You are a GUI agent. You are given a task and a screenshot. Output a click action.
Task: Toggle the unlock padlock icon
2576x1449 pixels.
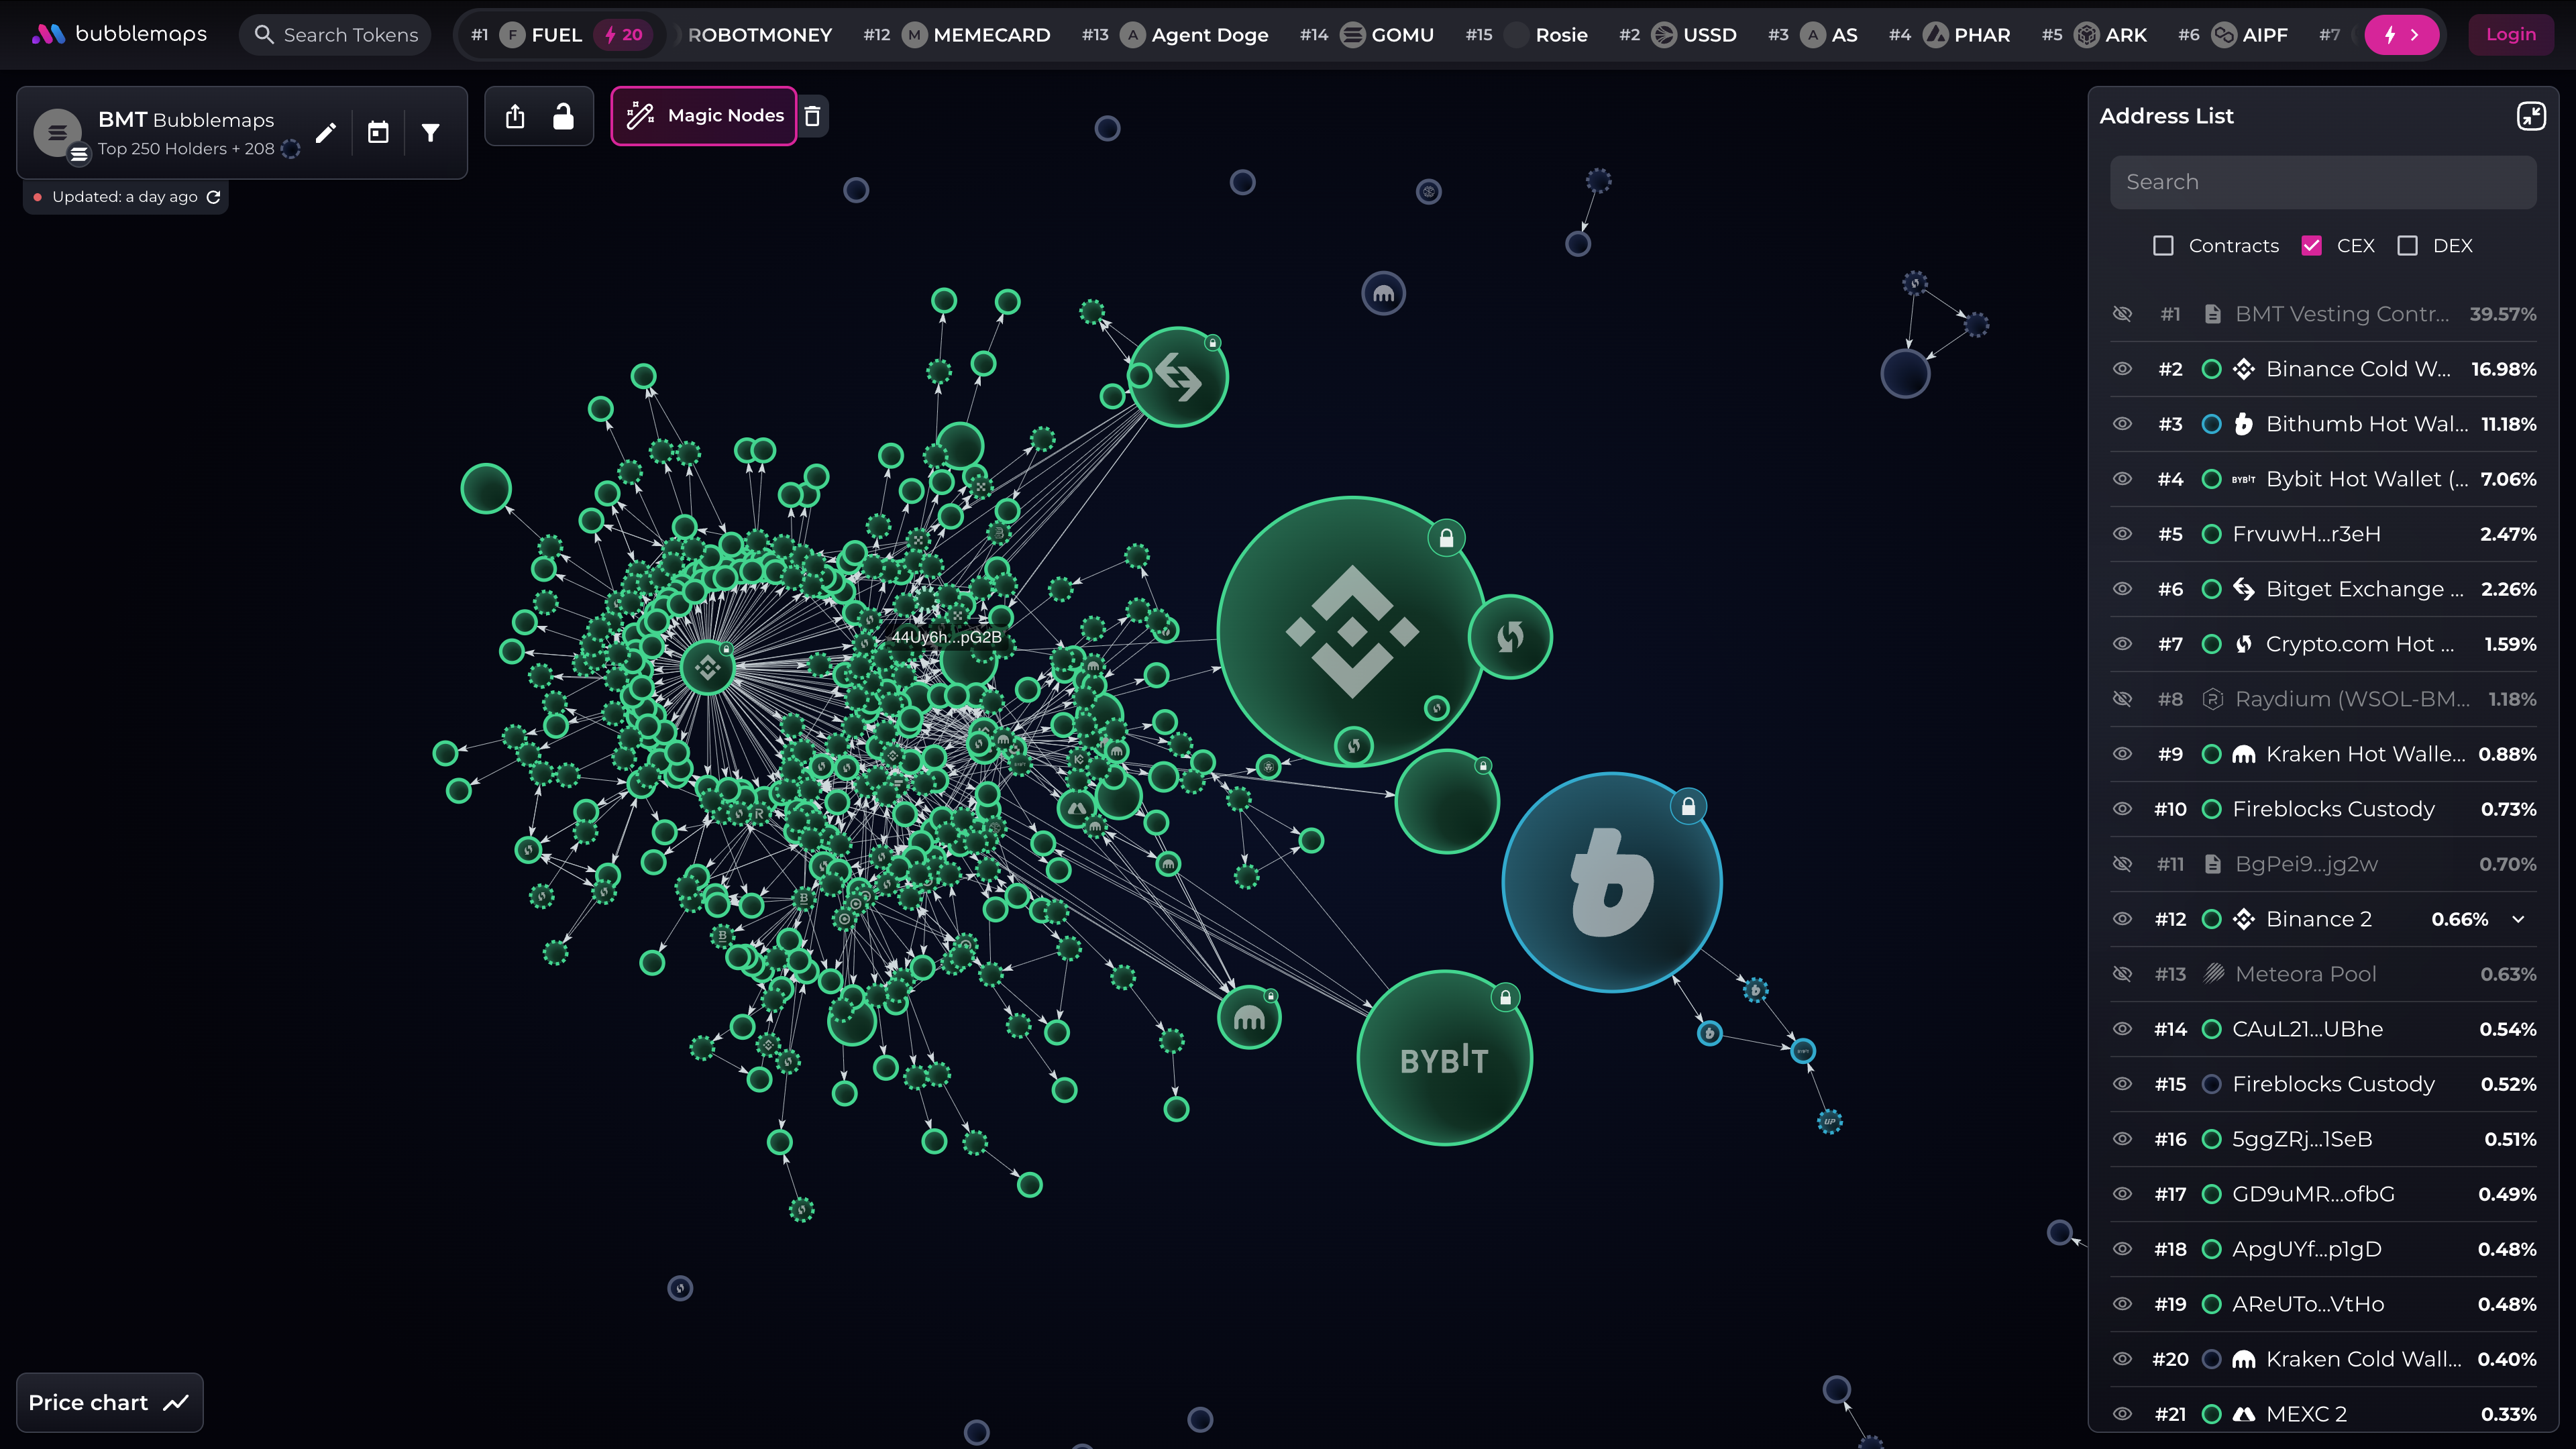563,117
